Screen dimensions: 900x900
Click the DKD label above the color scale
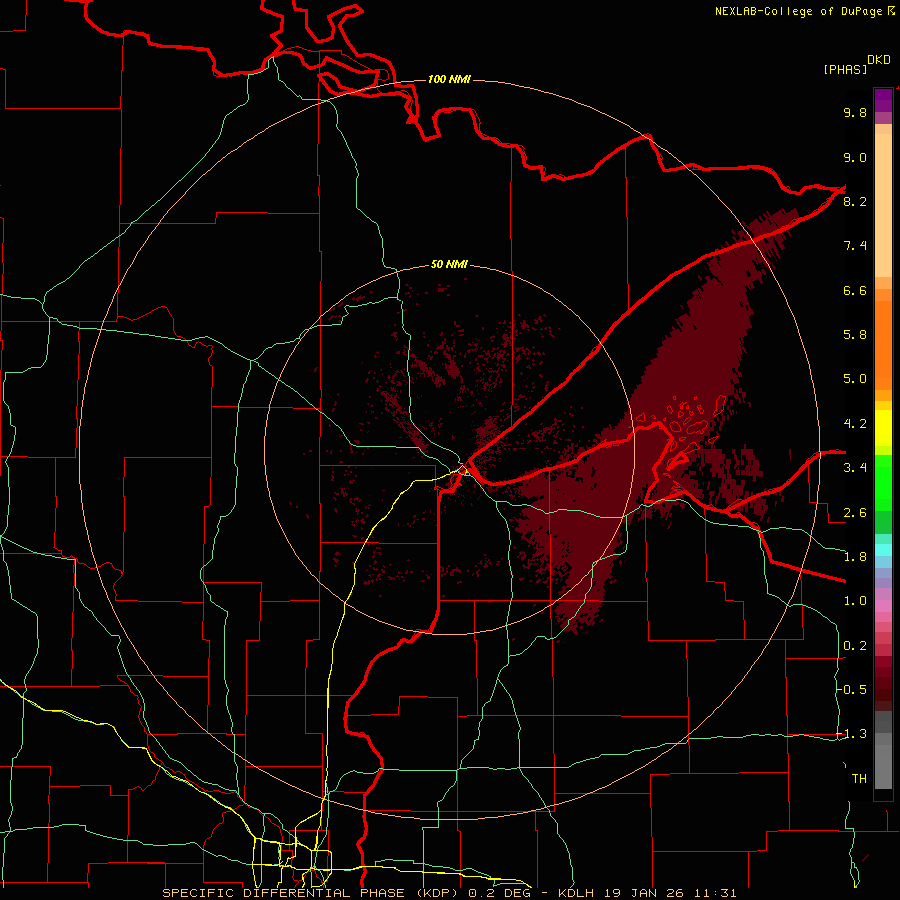pos(878,60)
